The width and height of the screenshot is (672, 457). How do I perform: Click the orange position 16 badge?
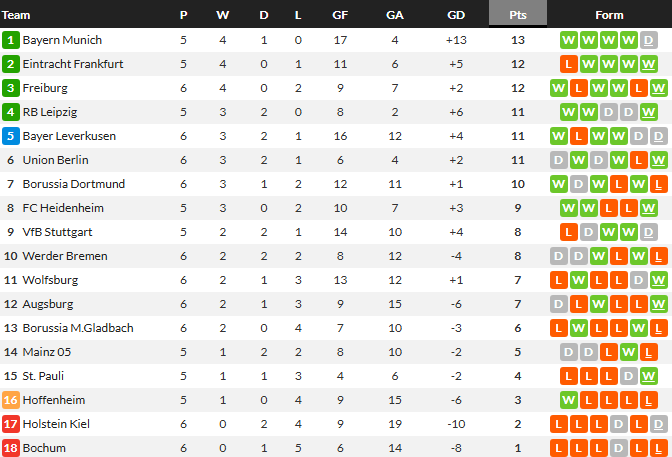[x=11, y=400]
